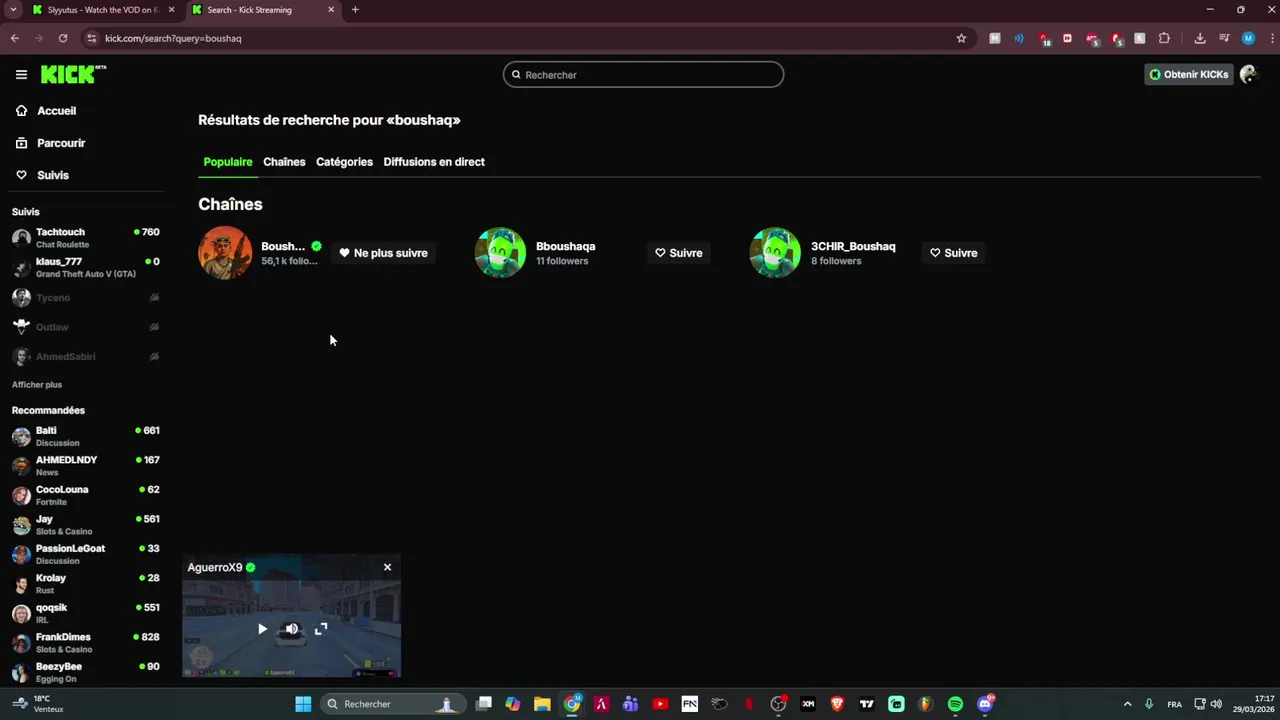Open Discord from the taskbar
Screen dimensions: 1280x720
(x=985, y=704)
